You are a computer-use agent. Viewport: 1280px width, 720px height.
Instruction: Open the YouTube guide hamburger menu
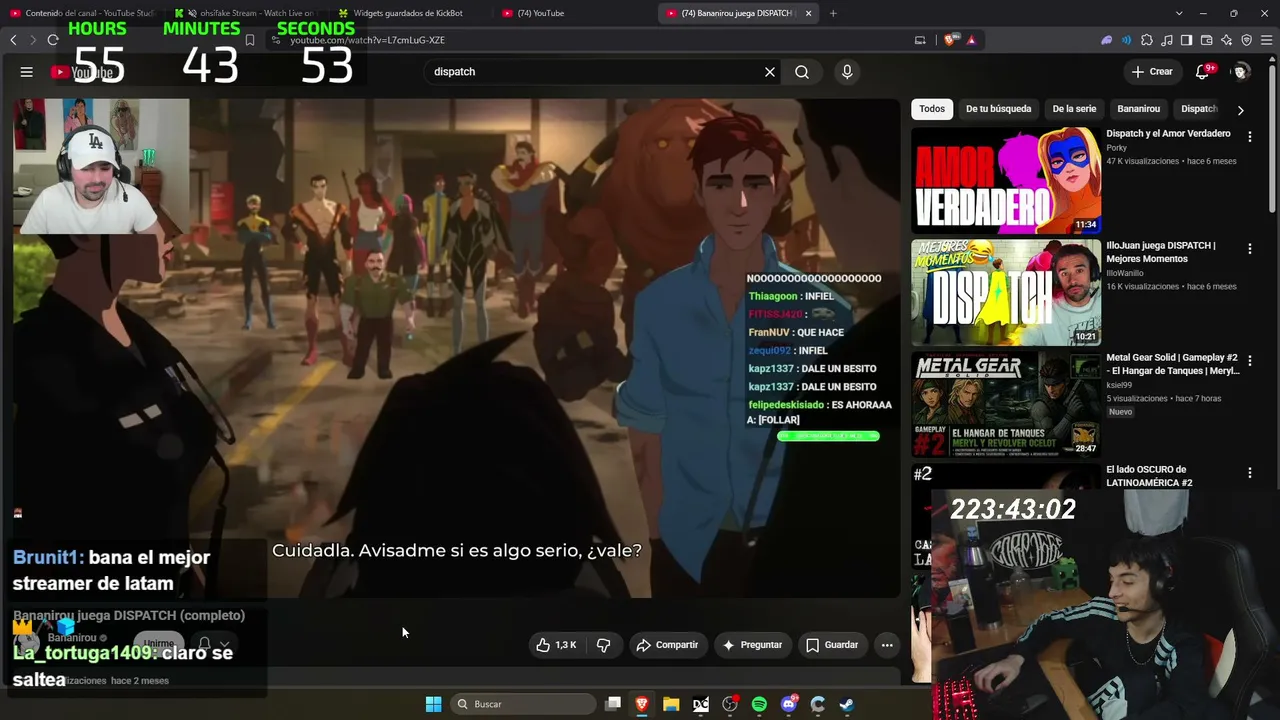[27, 72]
